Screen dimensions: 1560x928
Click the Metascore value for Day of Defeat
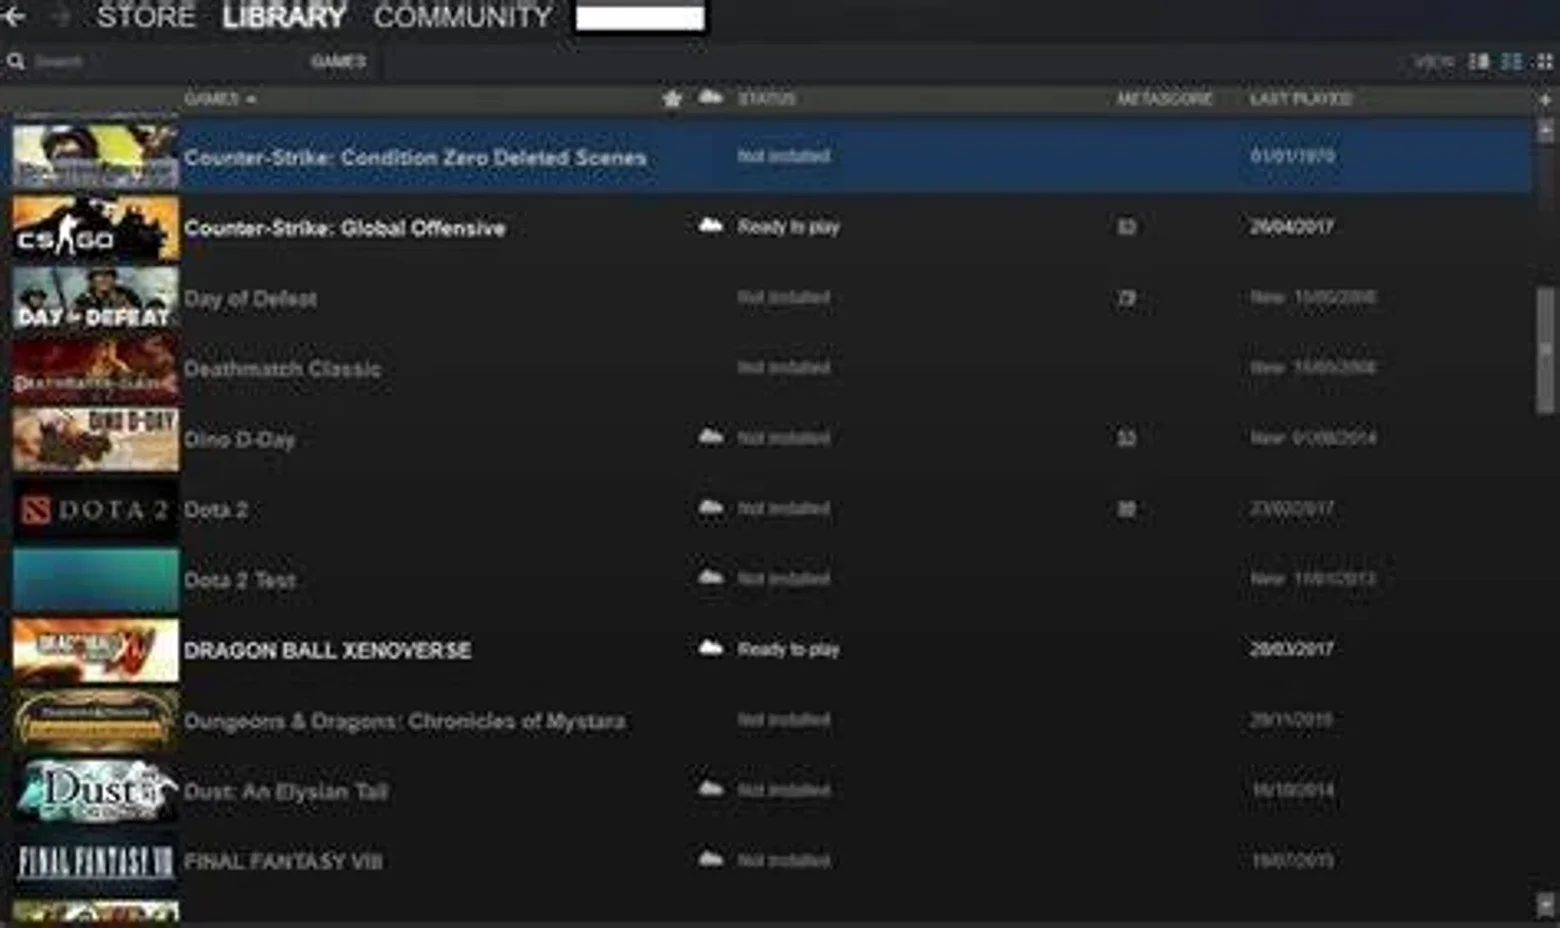tap(1126, 298)
